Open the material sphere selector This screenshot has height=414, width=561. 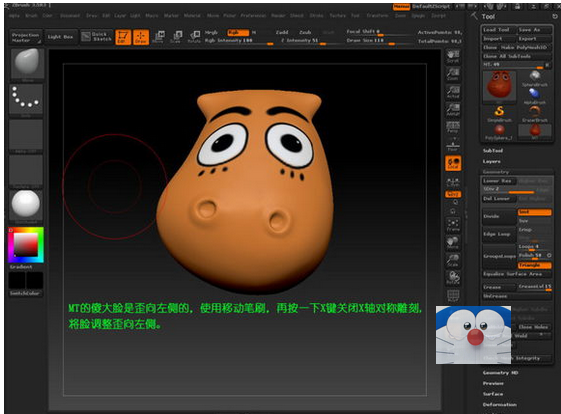click(x=26, y=205)
